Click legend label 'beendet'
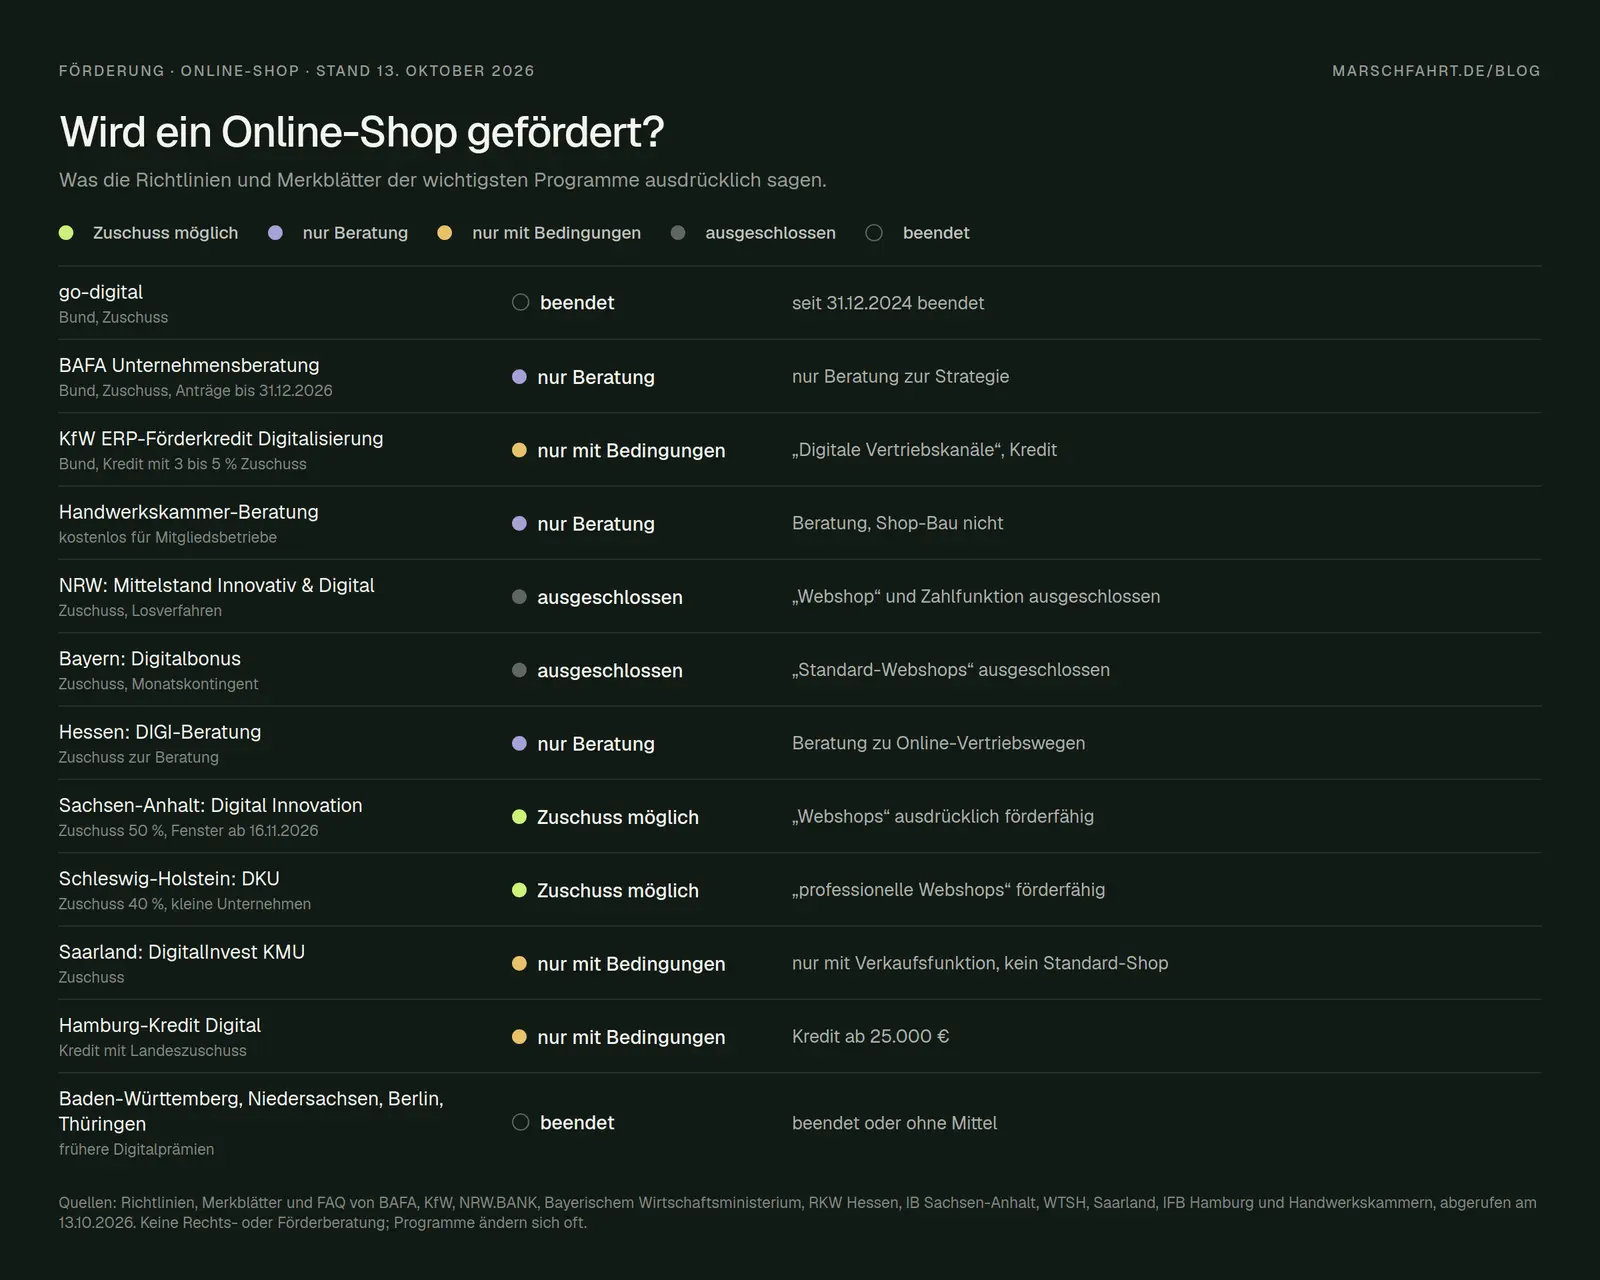The height and width of the screenshot is (1280, 1600). tap(936, 233)
